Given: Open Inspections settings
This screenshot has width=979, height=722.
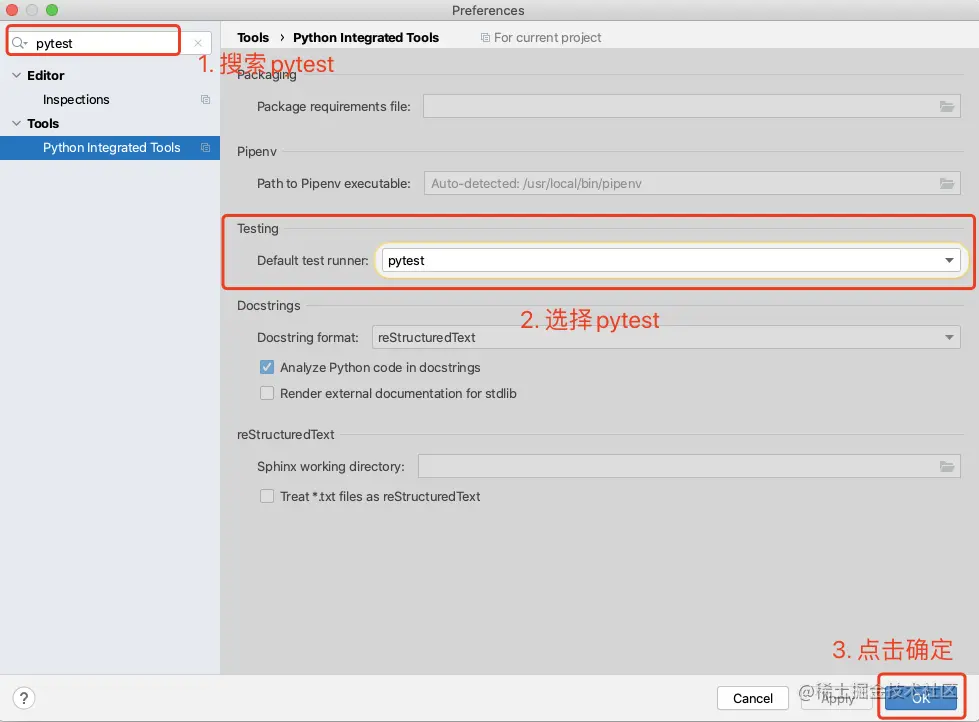Looking at the screenshot, I should pos(76,99).
